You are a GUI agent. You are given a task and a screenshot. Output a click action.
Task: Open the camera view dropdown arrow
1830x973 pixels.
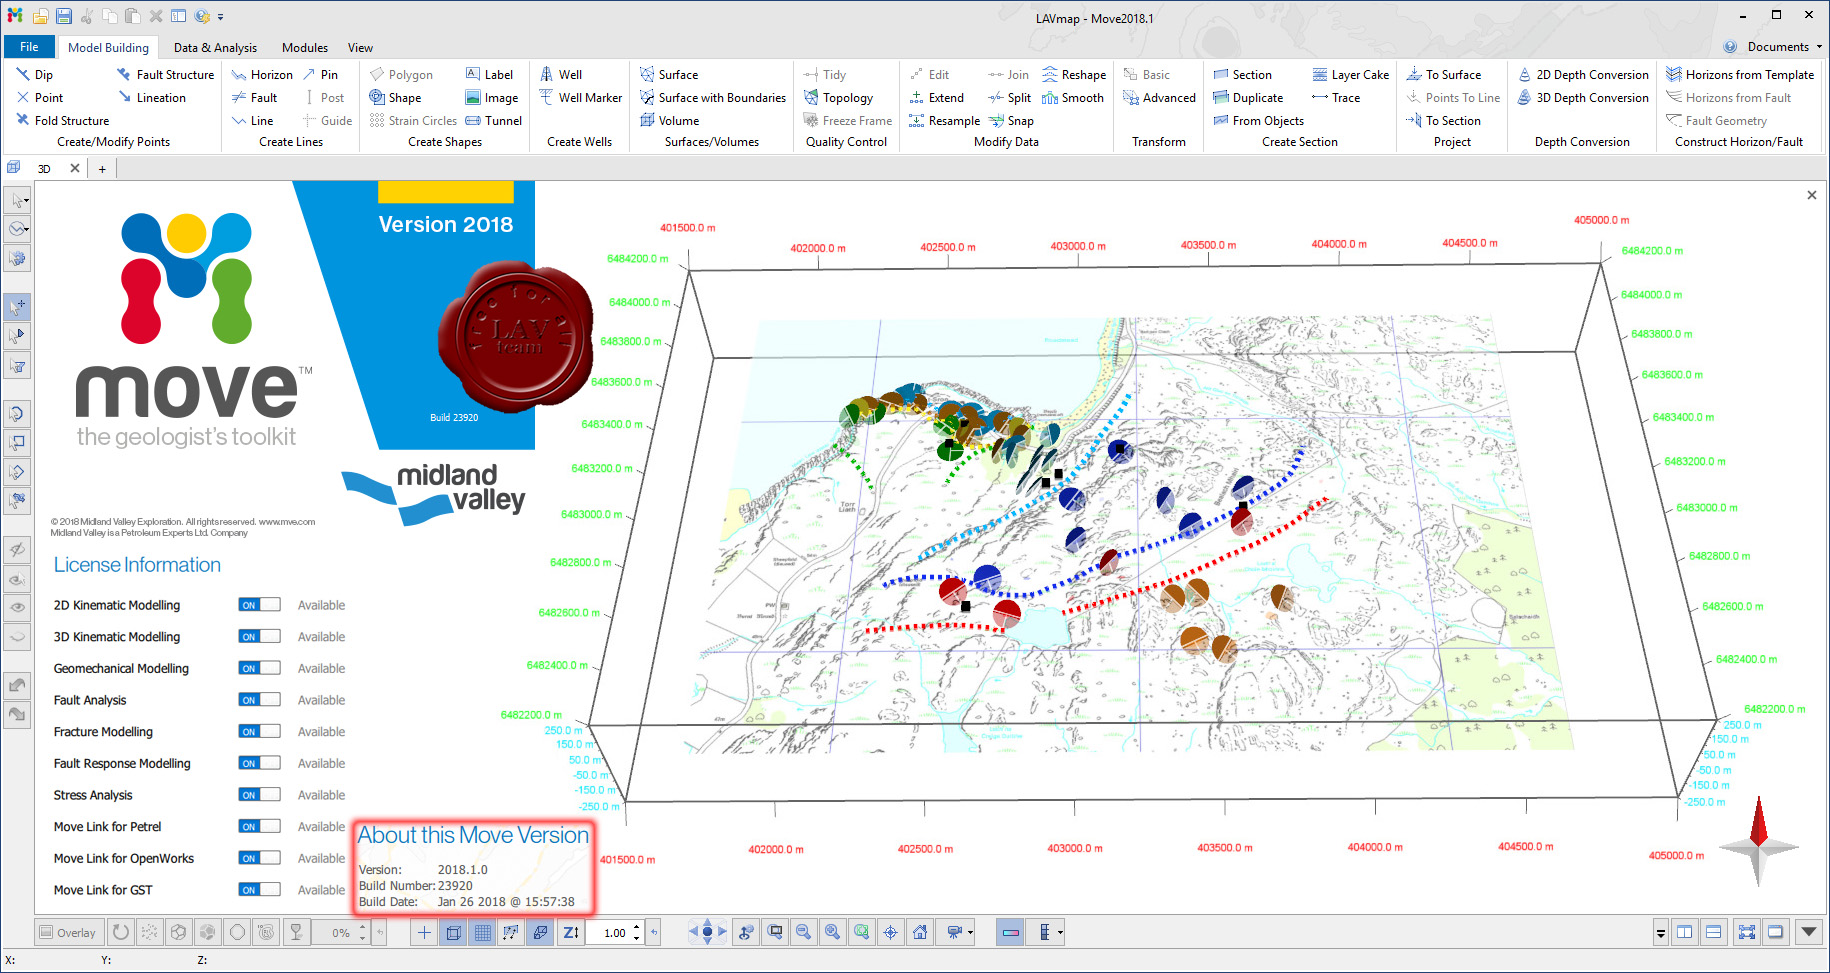point(970,932)
